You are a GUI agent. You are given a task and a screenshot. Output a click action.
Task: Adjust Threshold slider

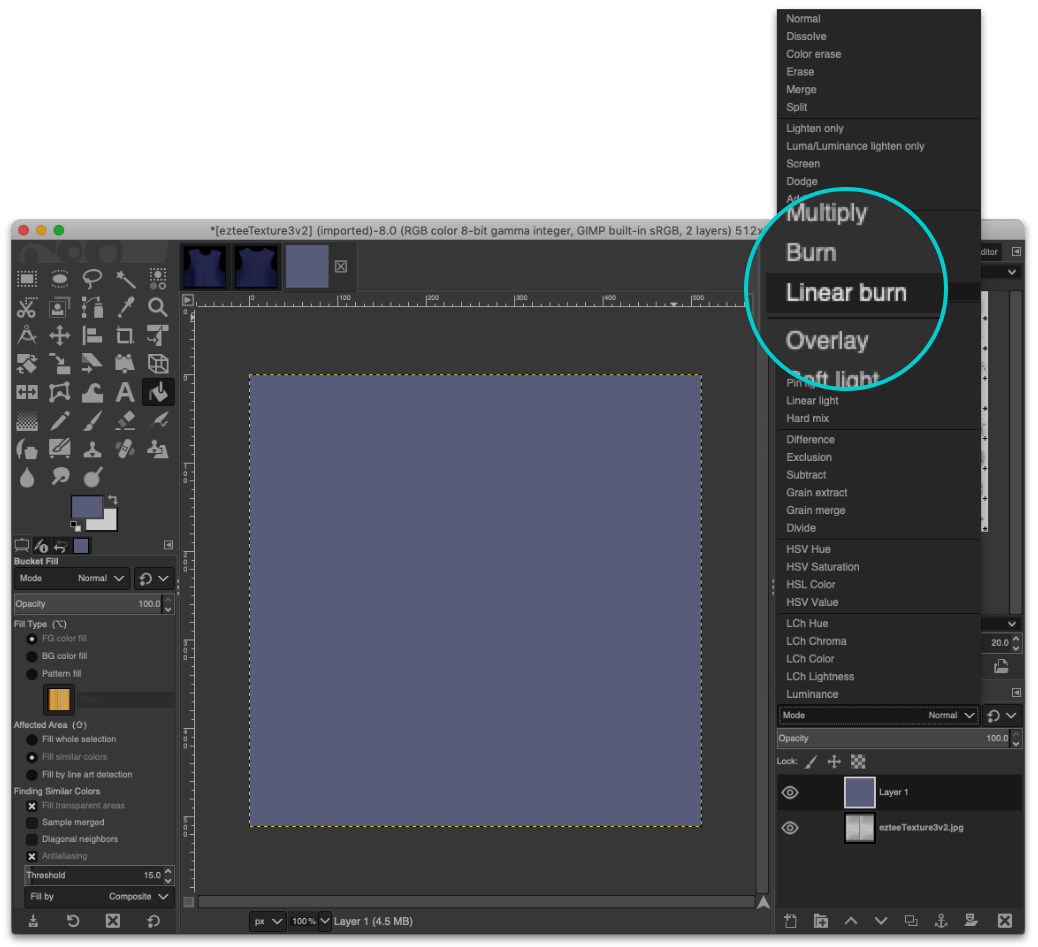94,876
